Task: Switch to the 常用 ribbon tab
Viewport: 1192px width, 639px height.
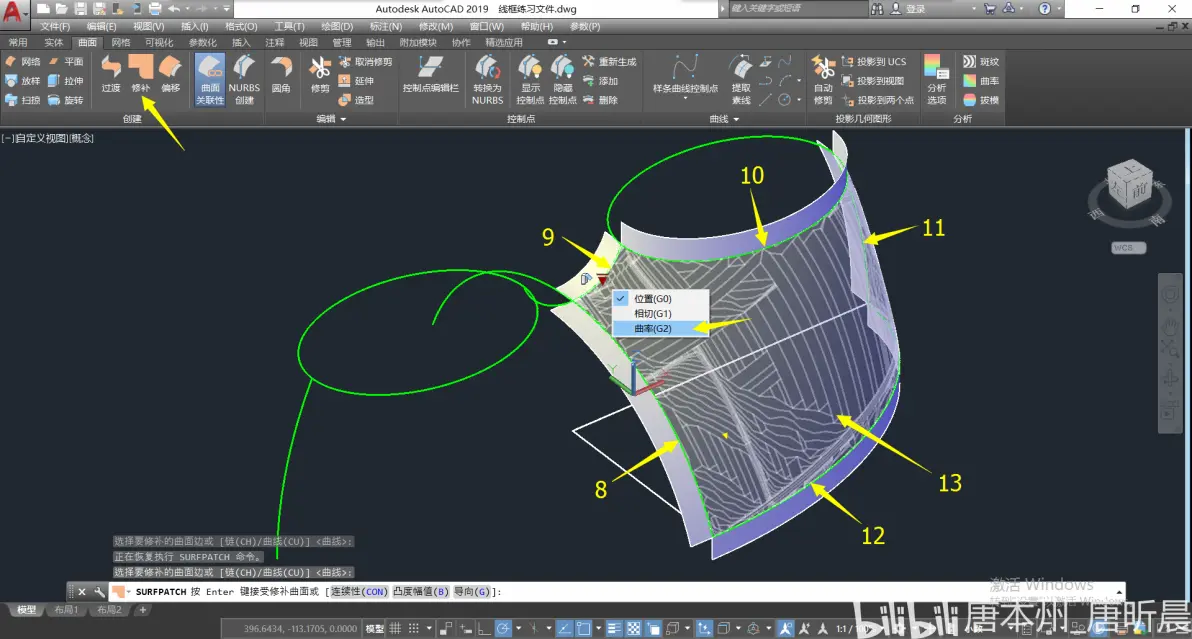Action: click(17, 43)
